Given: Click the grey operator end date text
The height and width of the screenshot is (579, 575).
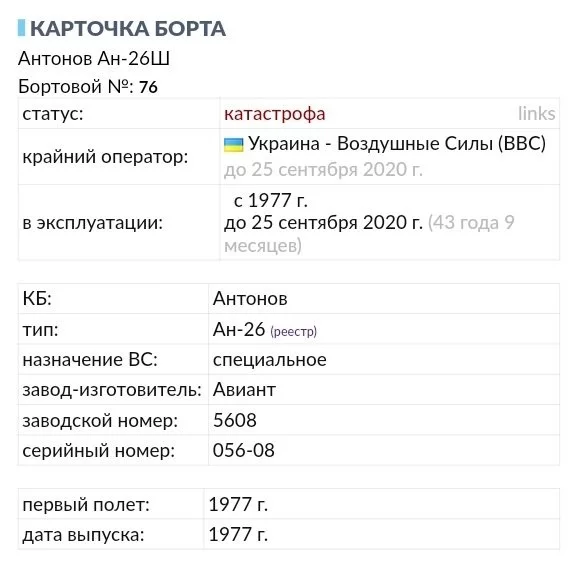Looking at the screenshot, I should pyautogui.click(x=324, y=170).
